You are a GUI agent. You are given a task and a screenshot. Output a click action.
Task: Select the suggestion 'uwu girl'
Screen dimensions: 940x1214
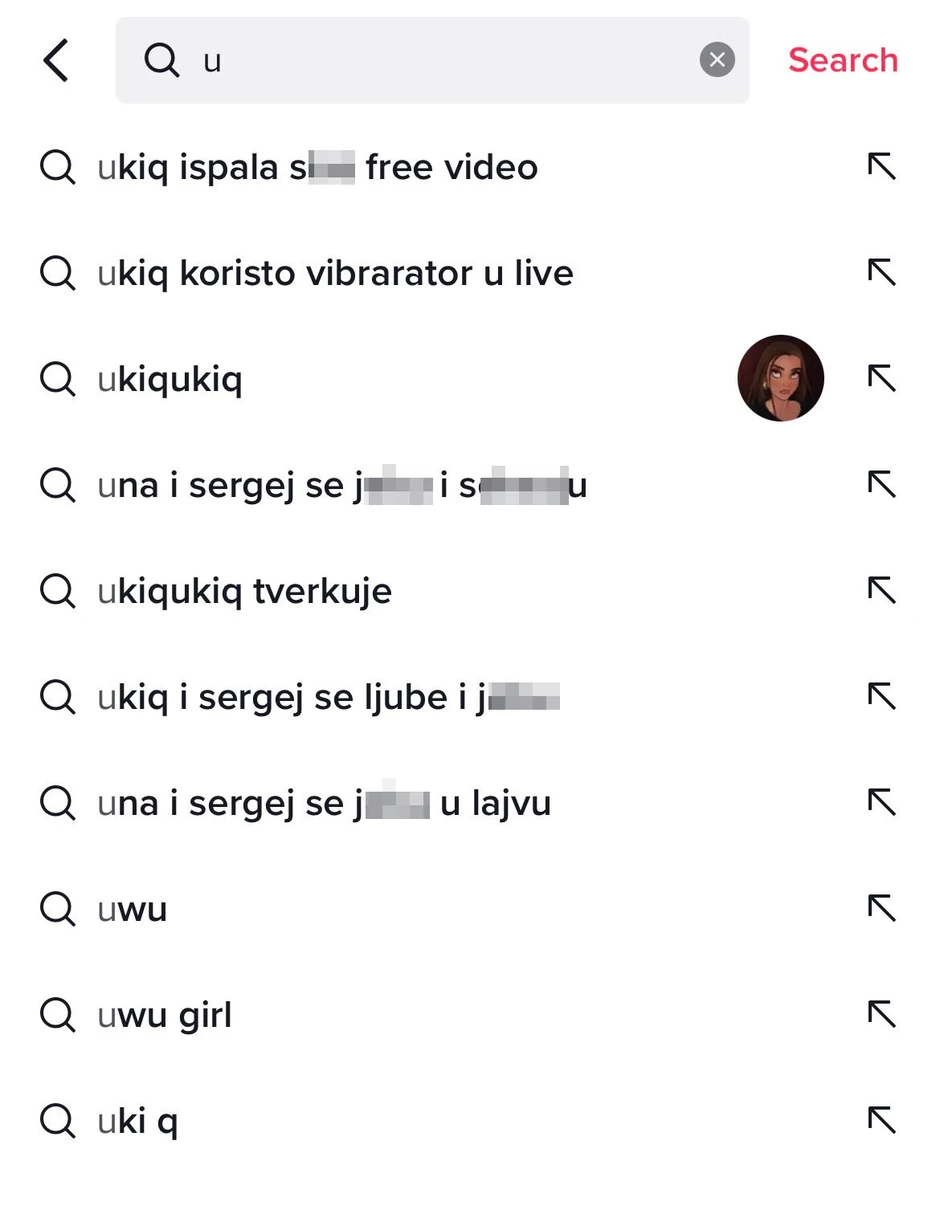point(165,1014)
